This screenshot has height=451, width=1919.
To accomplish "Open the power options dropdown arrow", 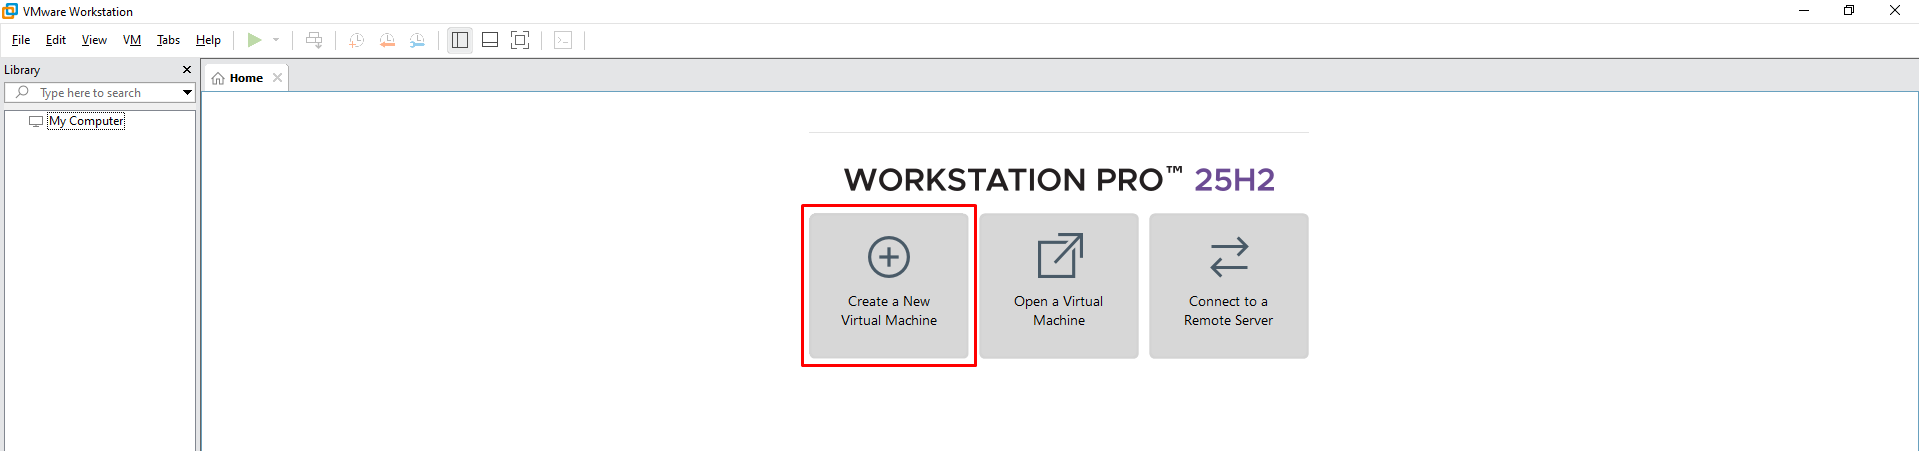I will point(276,40).
